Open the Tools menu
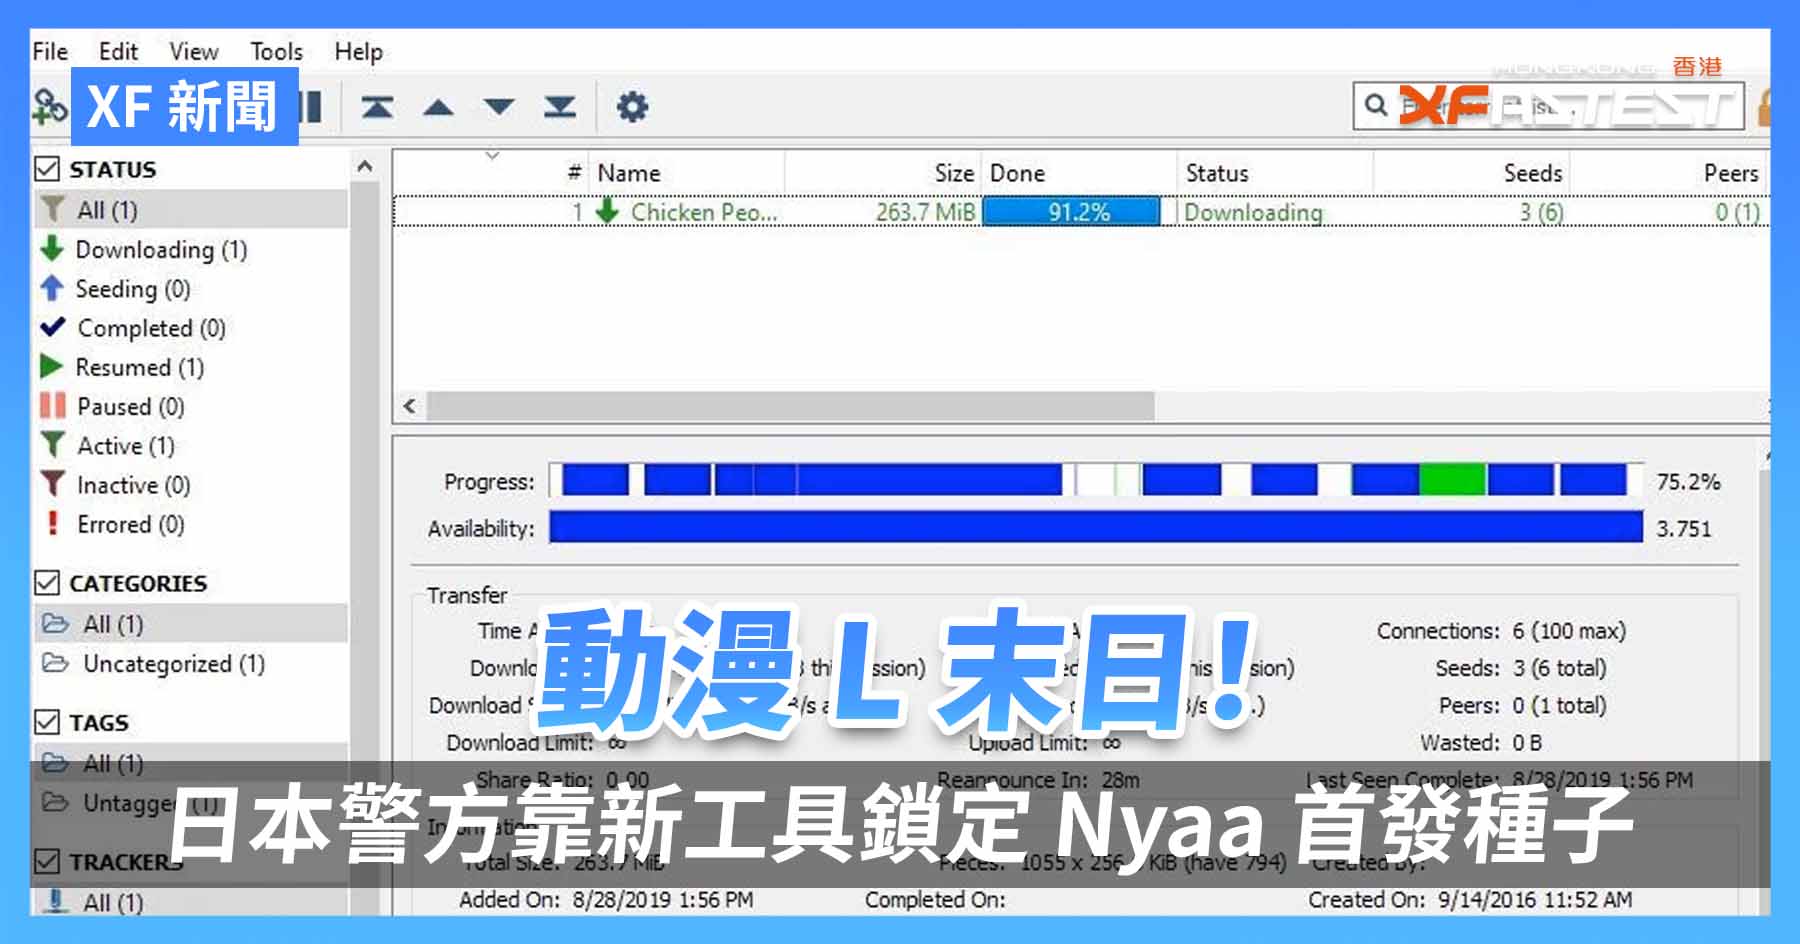1800x944 pixels. click(x=276, y=51)
